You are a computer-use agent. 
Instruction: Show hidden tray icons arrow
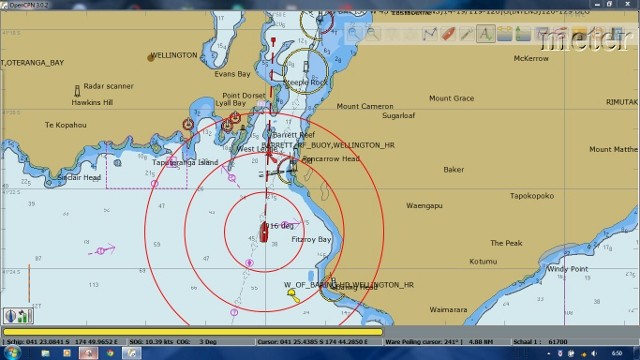click(549, 353)
